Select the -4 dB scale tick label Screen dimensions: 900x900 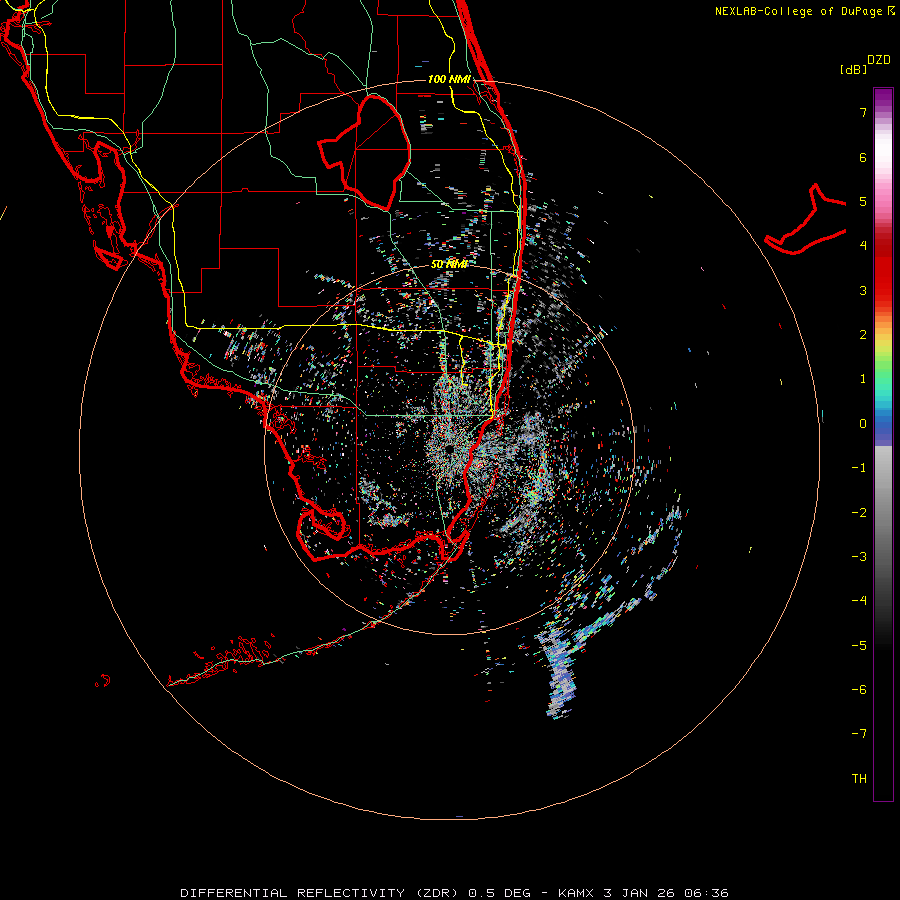(859, 600)
